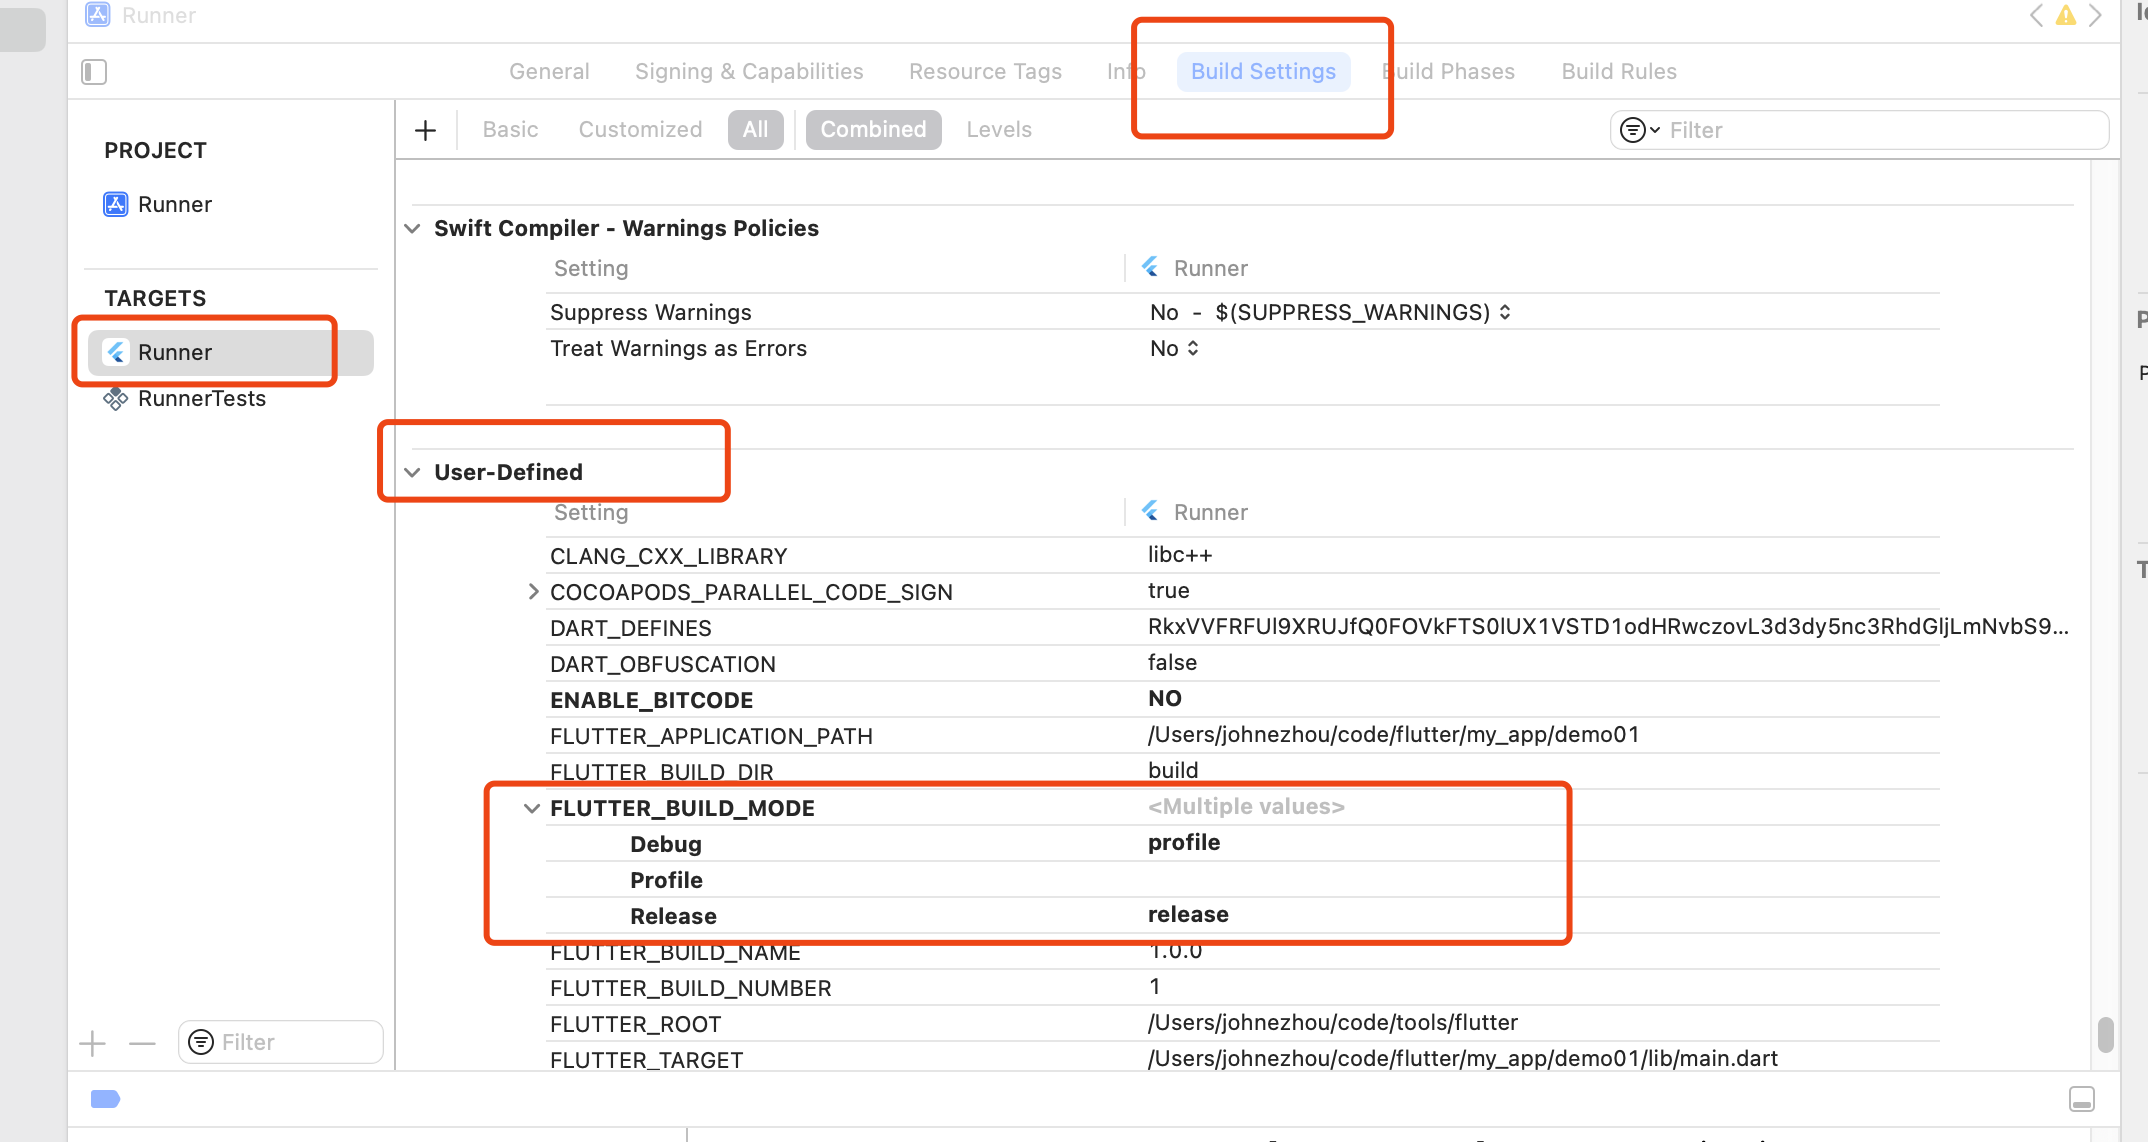Select the DART_DEFINES setting row
Image resolution: width=2148 pixels, height=1142 pixels.
coord(1242,628)
